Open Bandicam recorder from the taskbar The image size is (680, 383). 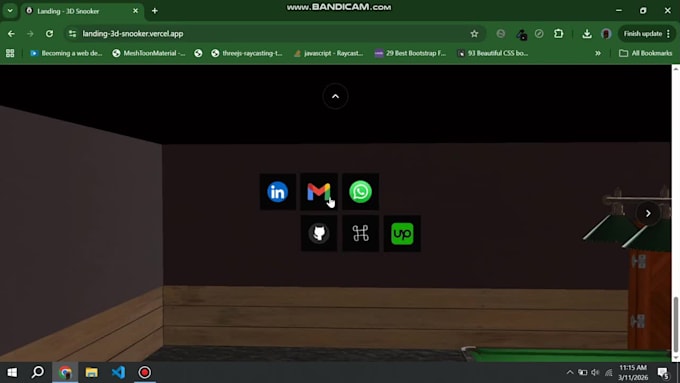(x=144, y=372)
